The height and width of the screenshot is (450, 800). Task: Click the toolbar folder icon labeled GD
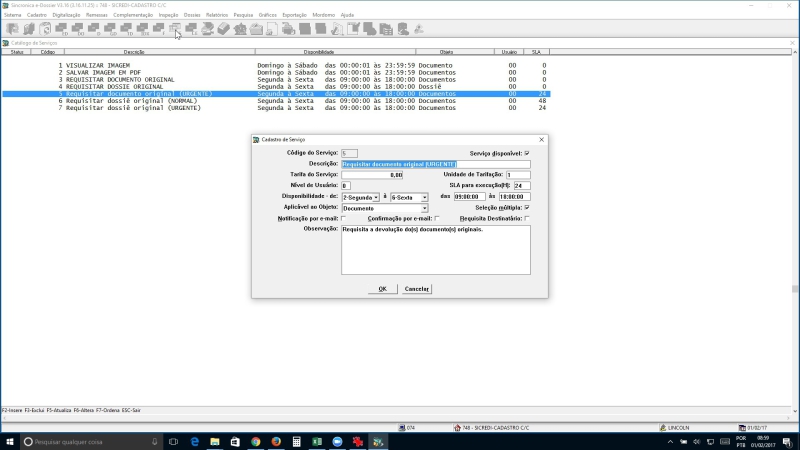click(x=110, y=29)
